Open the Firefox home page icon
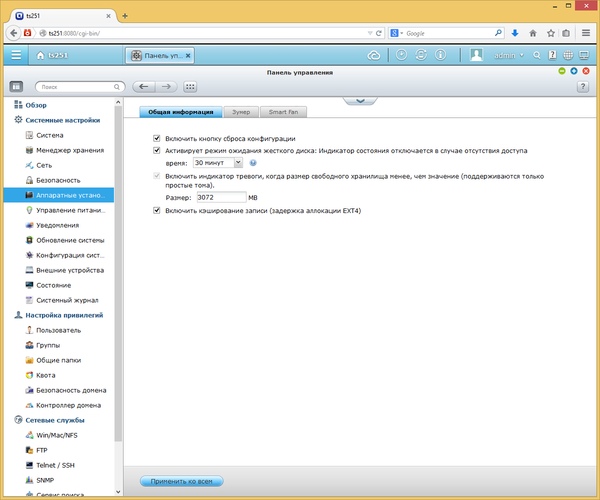The width and height of the screenshot is (600, 500). [533, 33]
